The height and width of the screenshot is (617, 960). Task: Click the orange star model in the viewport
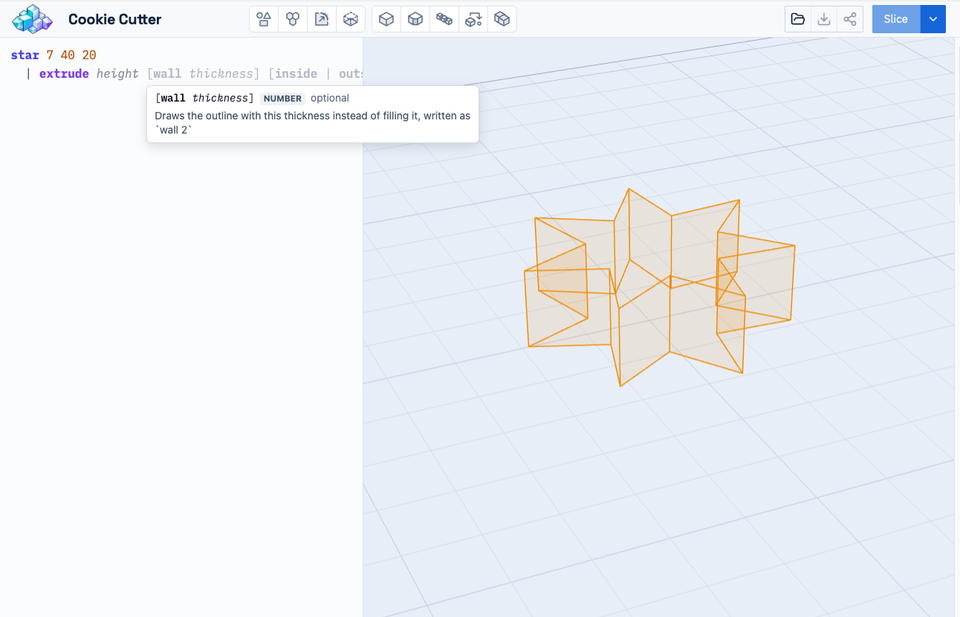[x=660, y=286]
